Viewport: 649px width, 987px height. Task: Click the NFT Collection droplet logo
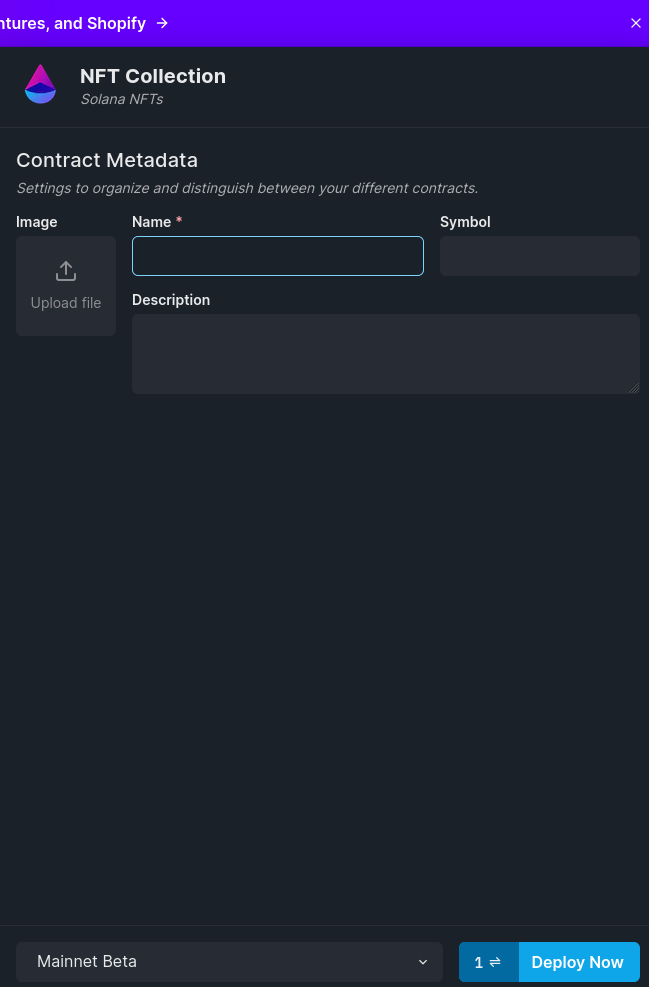[x=40, y=84]
